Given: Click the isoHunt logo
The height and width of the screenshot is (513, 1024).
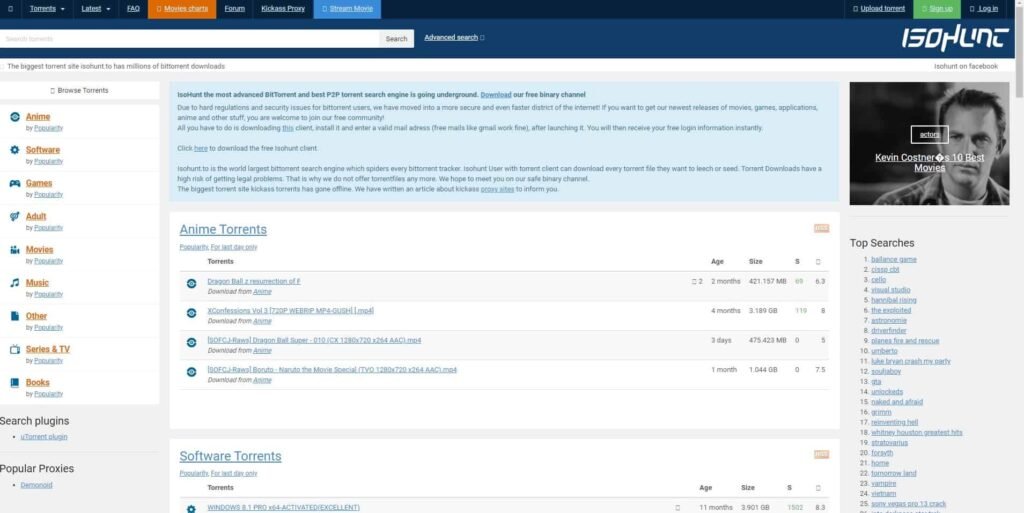Looking at the screenshot, I should click(x=954, y=38).
